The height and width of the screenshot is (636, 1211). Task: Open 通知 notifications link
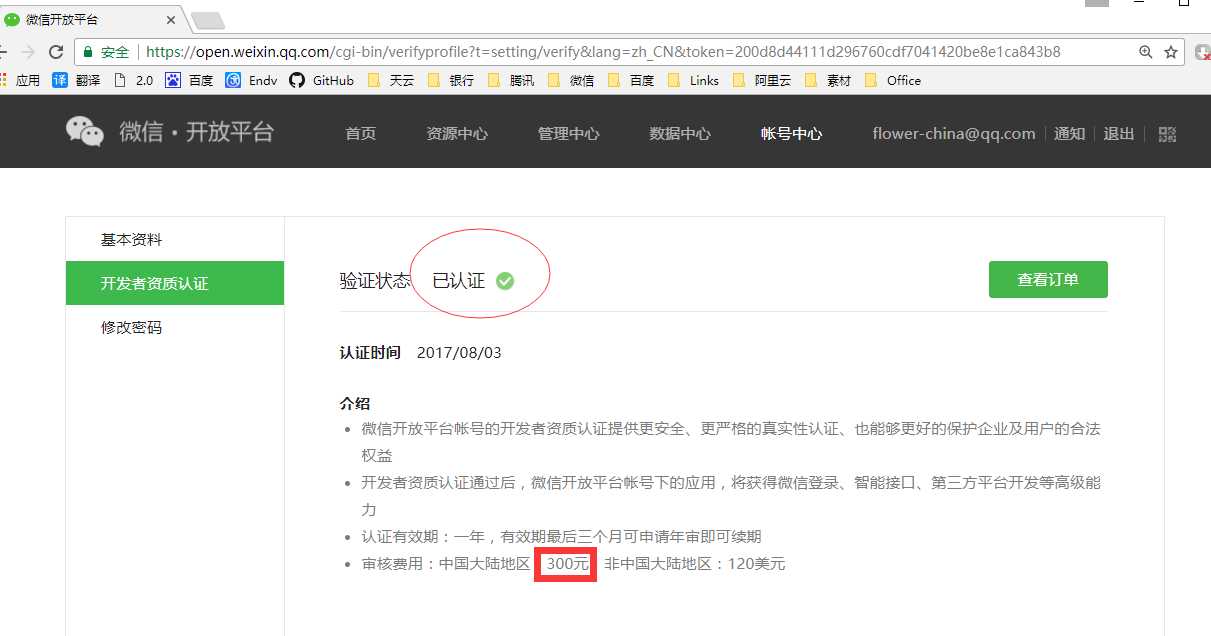tap(1069, 133)
